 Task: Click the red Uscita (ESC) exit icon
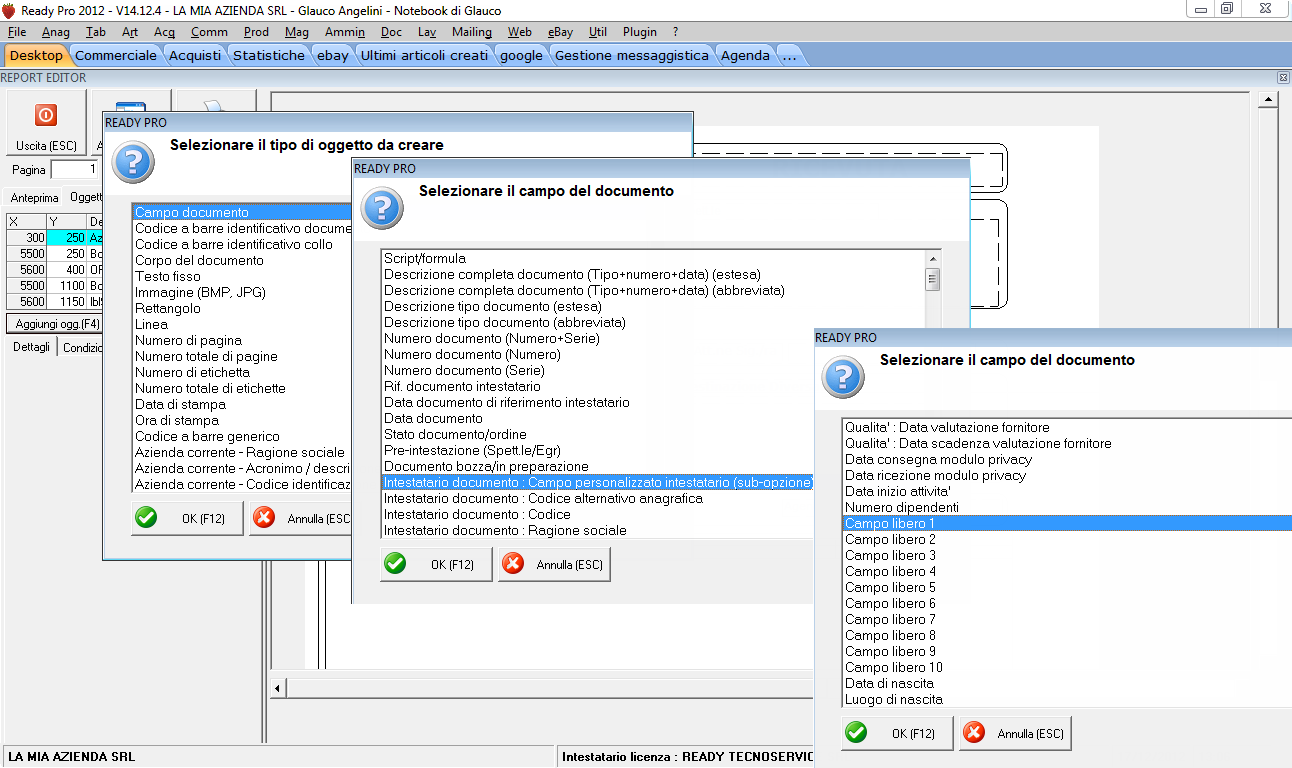point(46,116)
